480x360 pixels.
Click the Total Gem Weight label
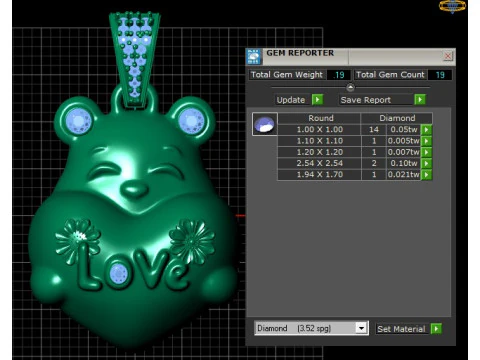click(x=287, y=75)
